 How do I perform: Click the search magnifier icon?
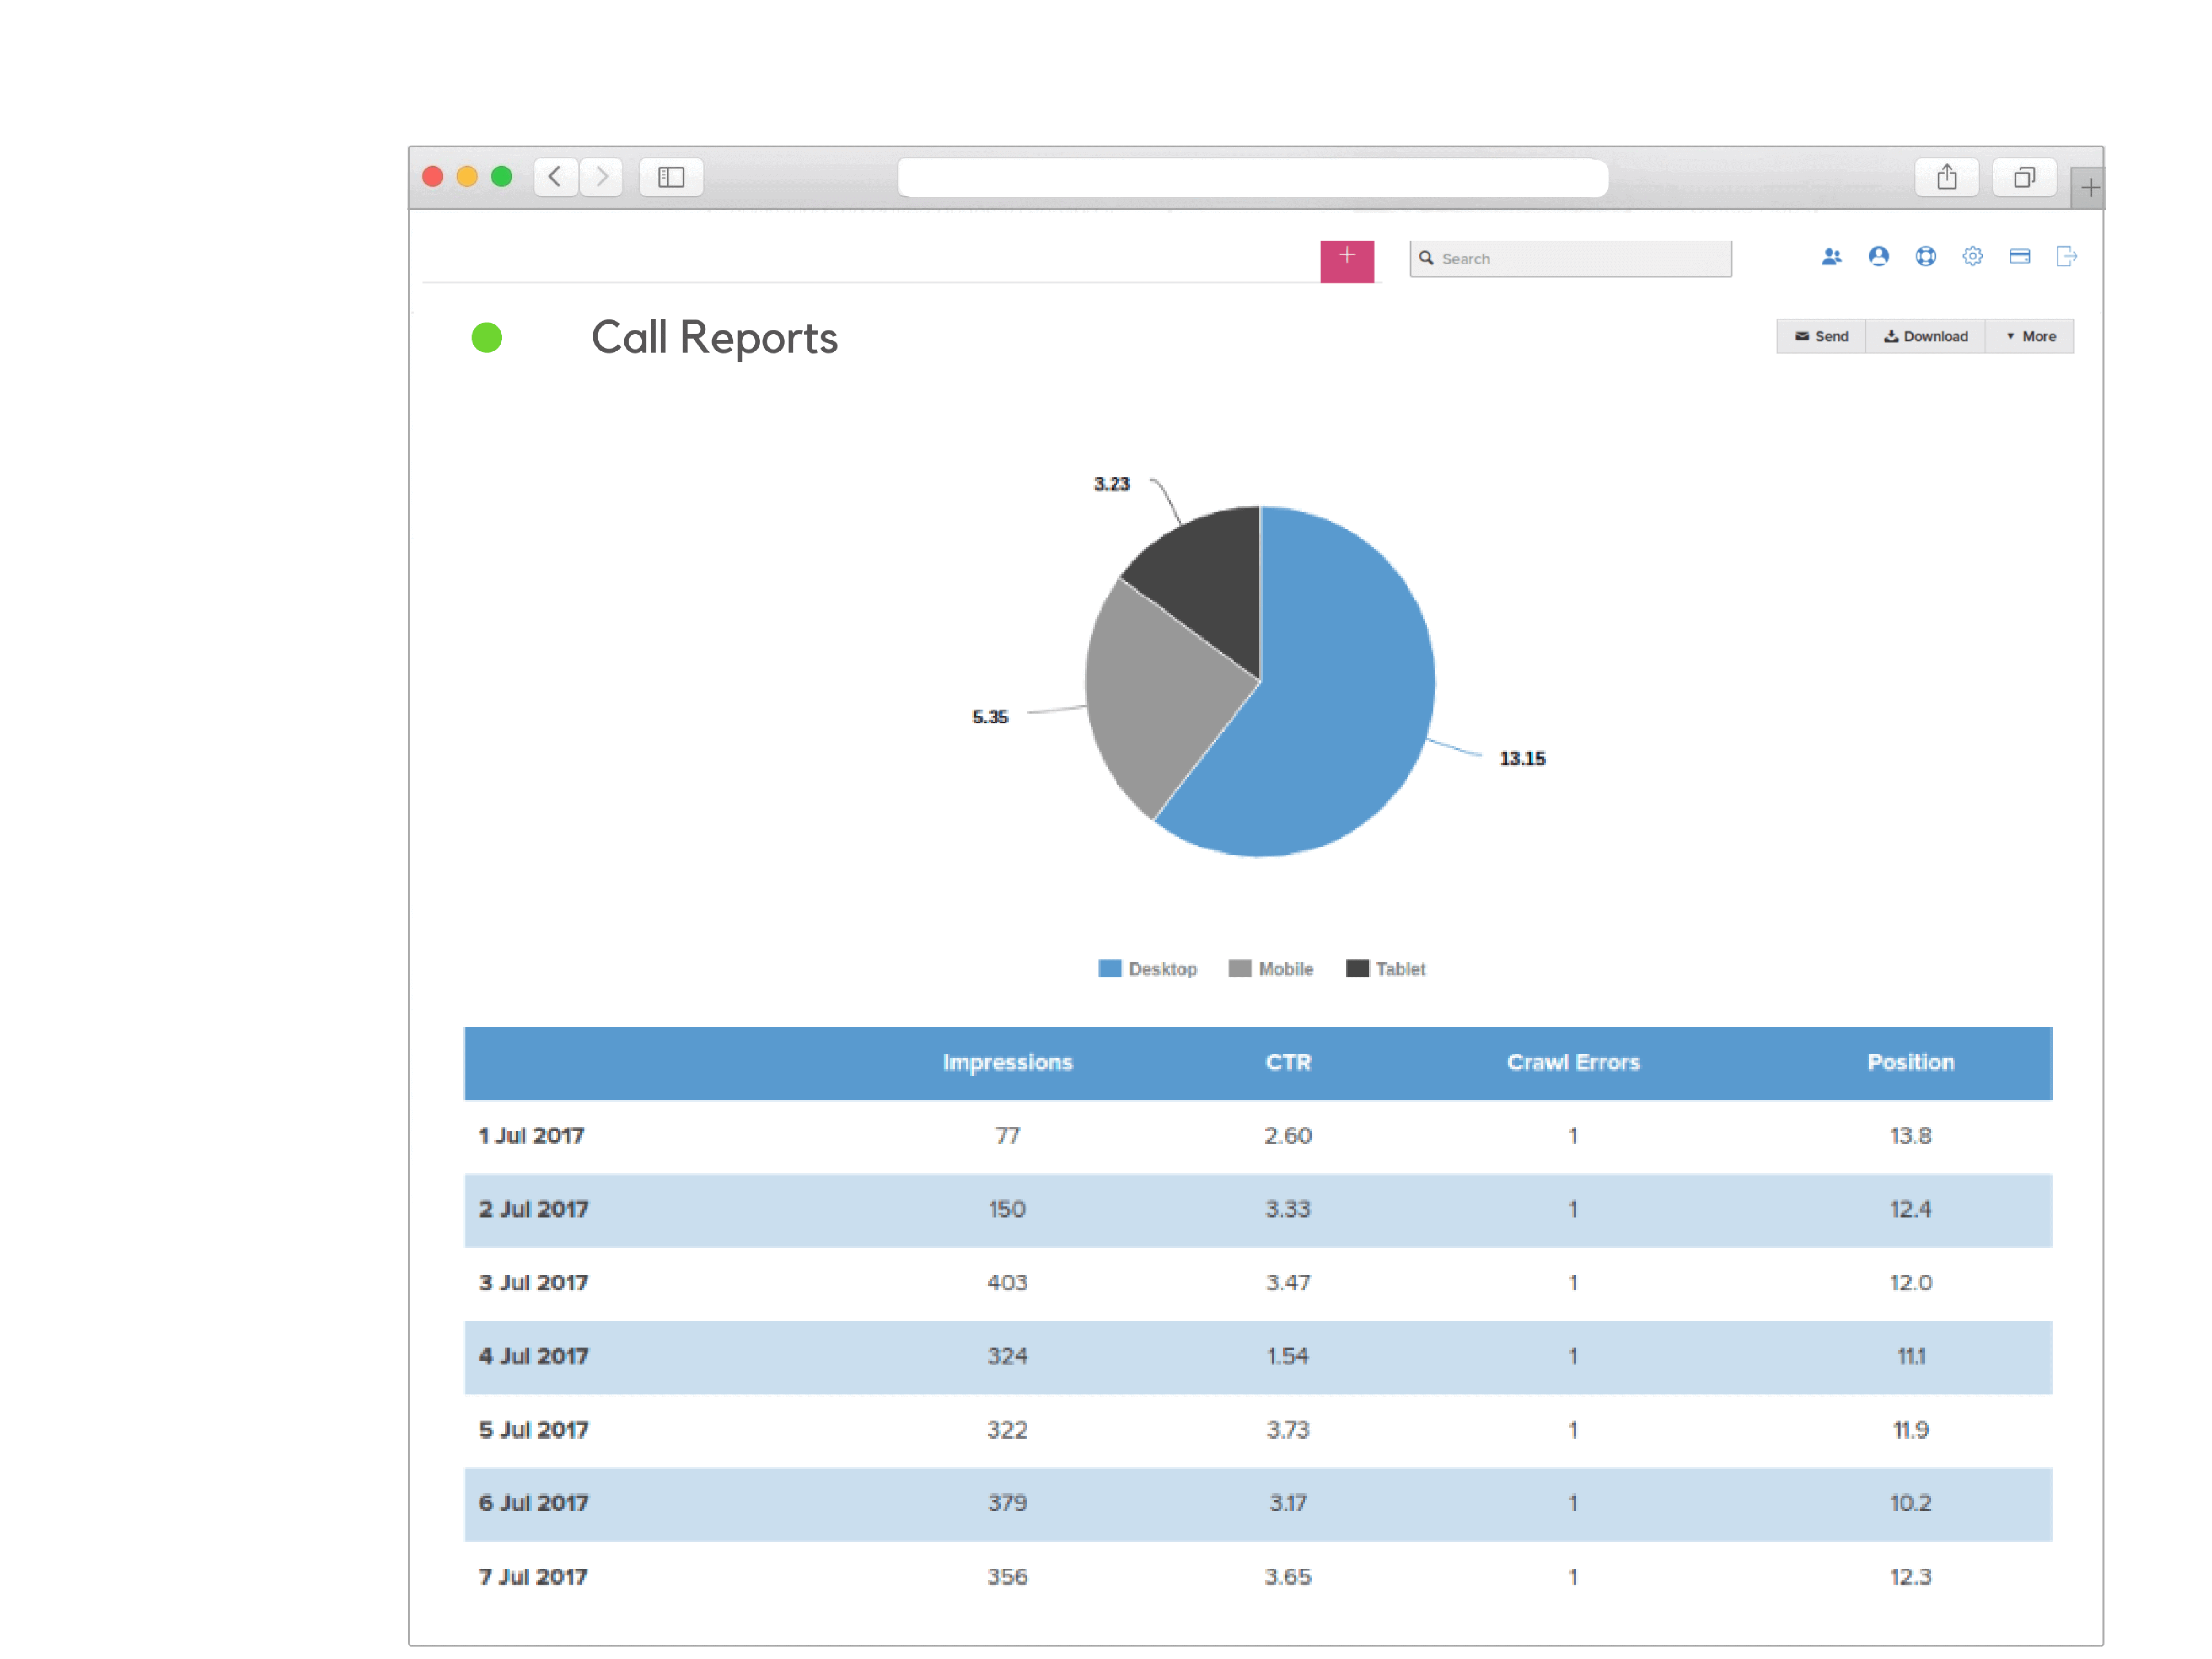1428,258
